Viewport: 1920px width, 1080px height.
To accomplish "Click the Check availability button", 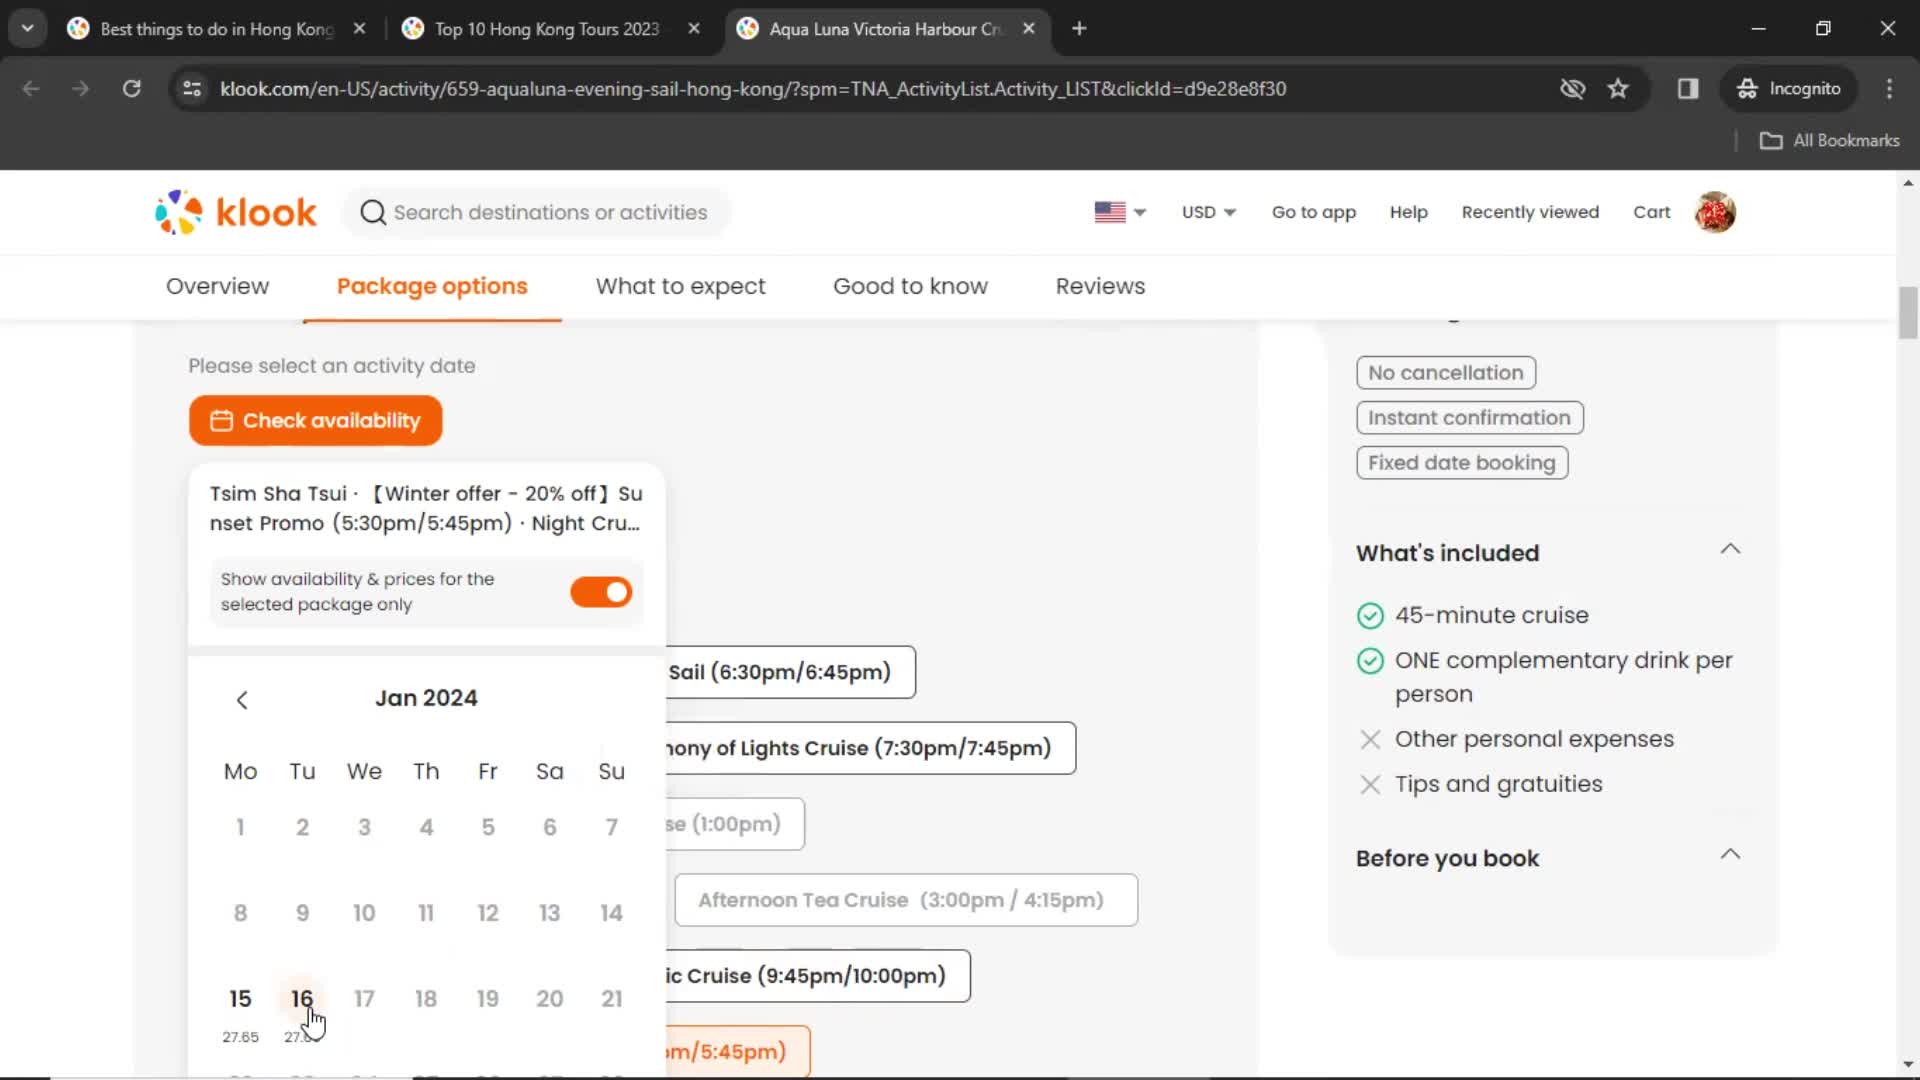I will pyautogui.click(x=314, y=419).
